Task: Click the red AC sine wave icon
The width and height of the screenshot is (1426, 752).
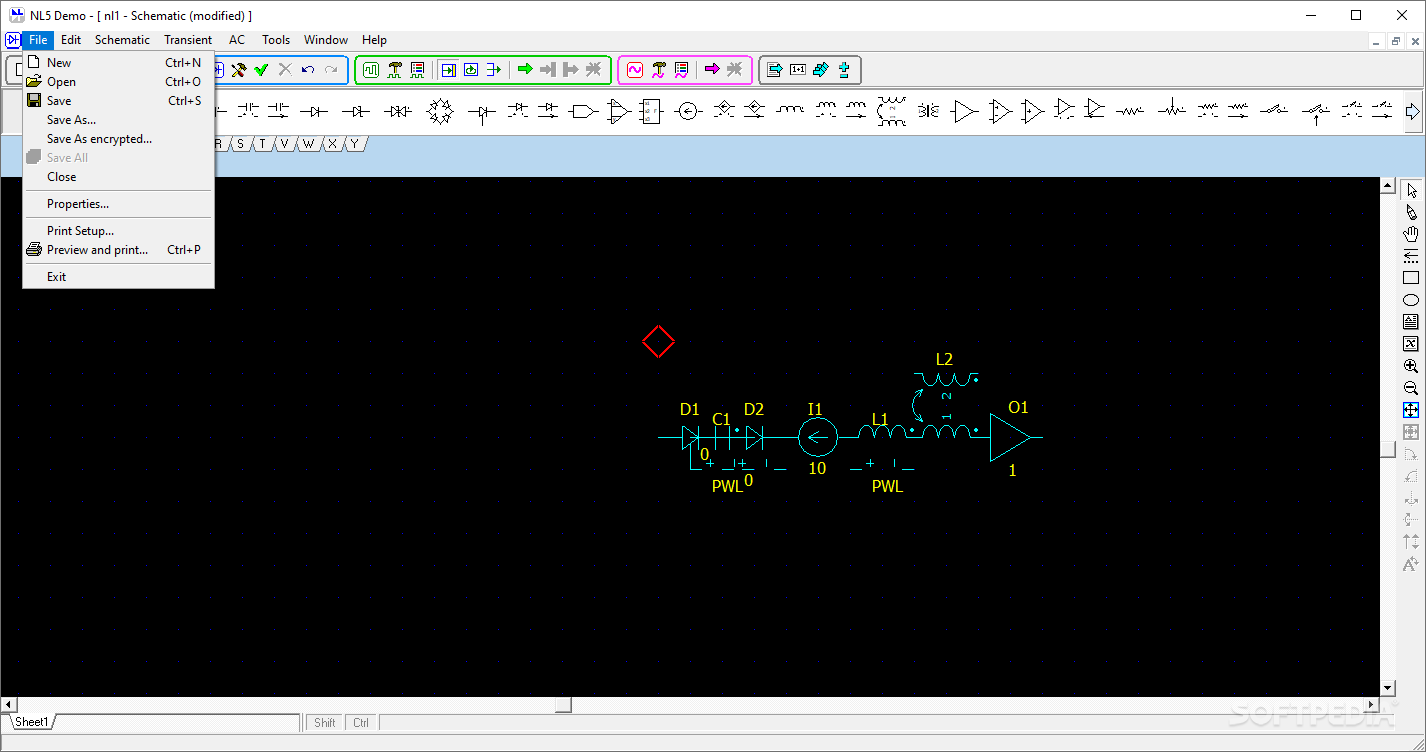Action: (x=635, y=70)
